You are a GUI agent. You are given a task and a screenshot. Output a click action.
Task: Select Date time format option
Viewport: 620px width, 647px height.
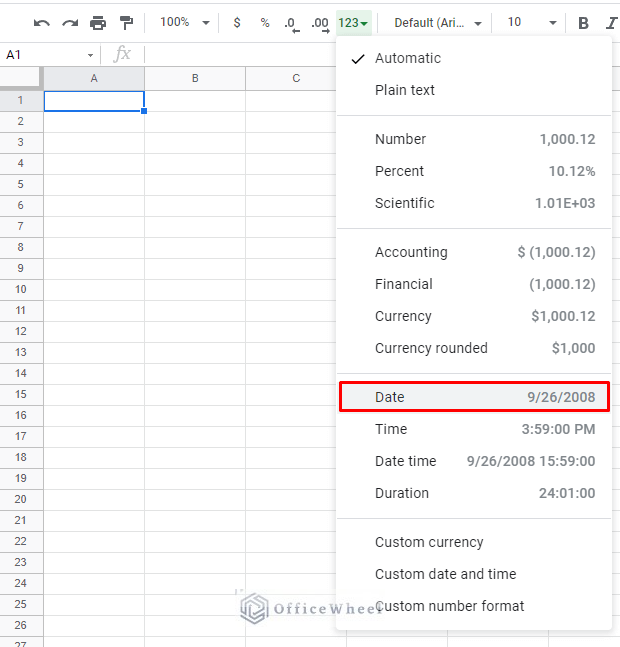tap(474, 461)
